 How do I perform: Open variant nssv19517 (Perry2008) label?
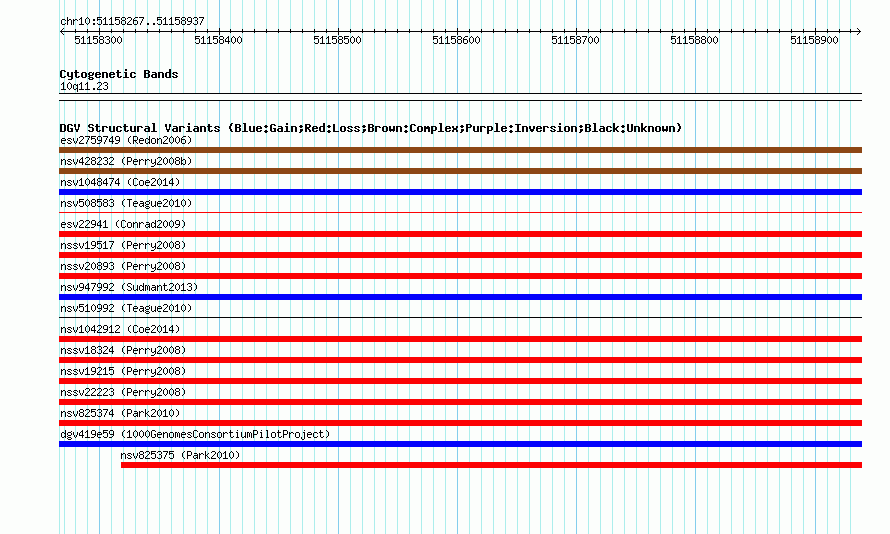tap(123, 245)
